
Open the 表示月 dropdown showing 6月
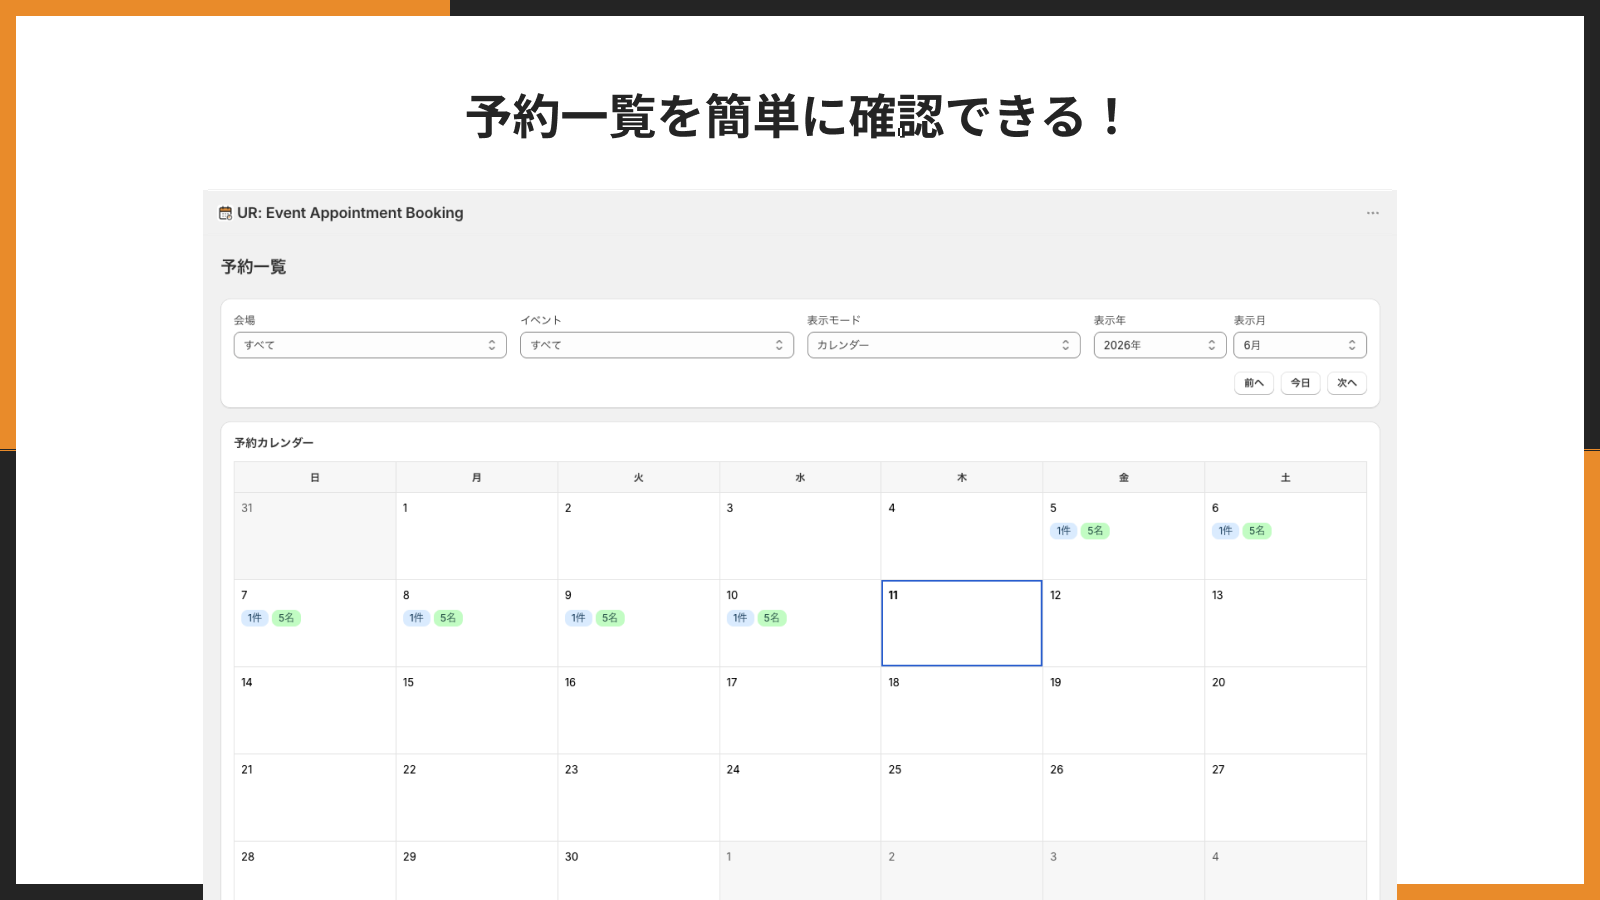[1300, 345]
